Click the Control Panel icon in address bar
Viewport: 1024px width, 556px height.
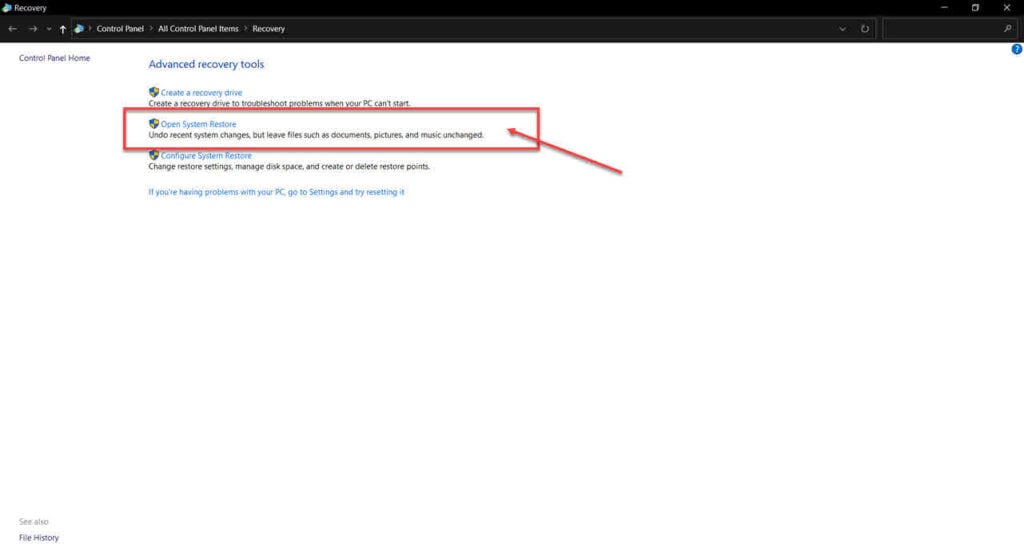pos(79,29)
